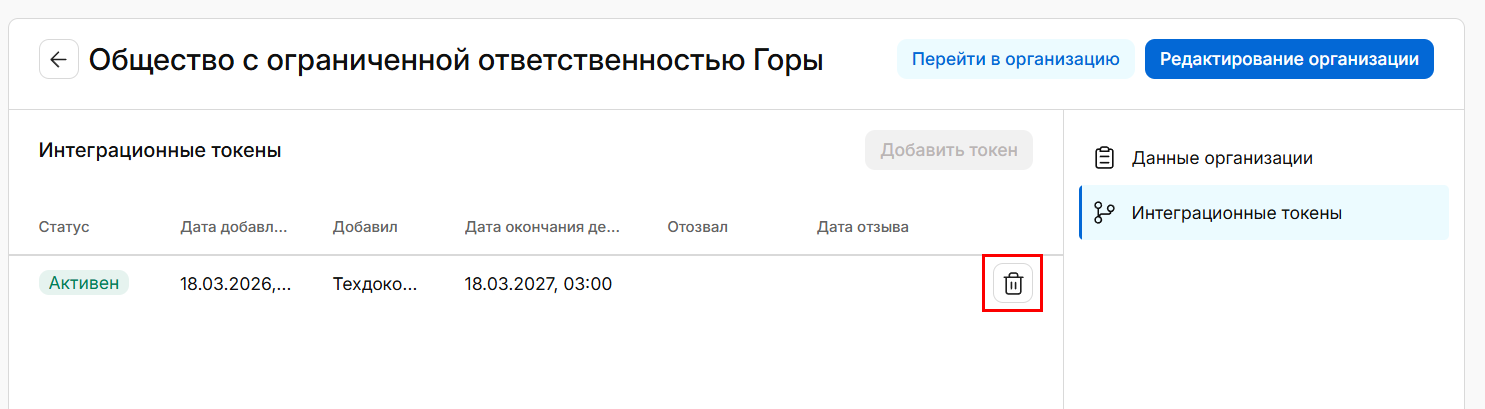
Task: Click the branch icon beside Интеграционные токены
Action: (1104, 213)
